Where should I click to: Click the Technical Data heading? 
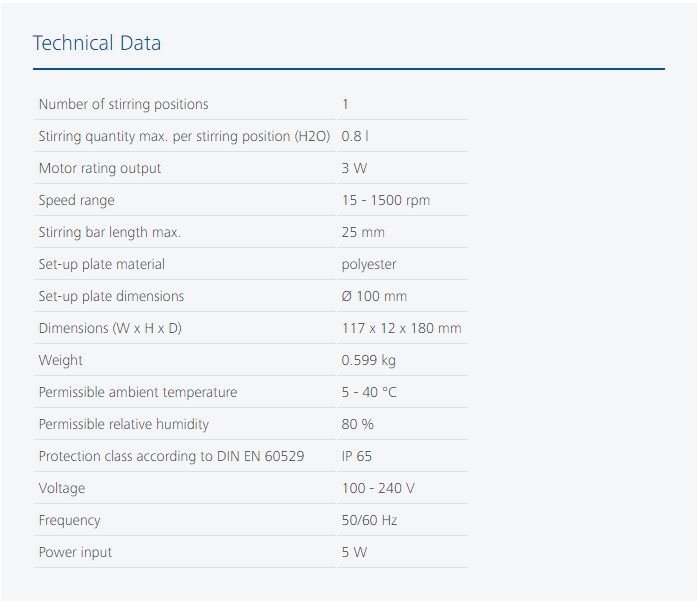pos(97,43)
